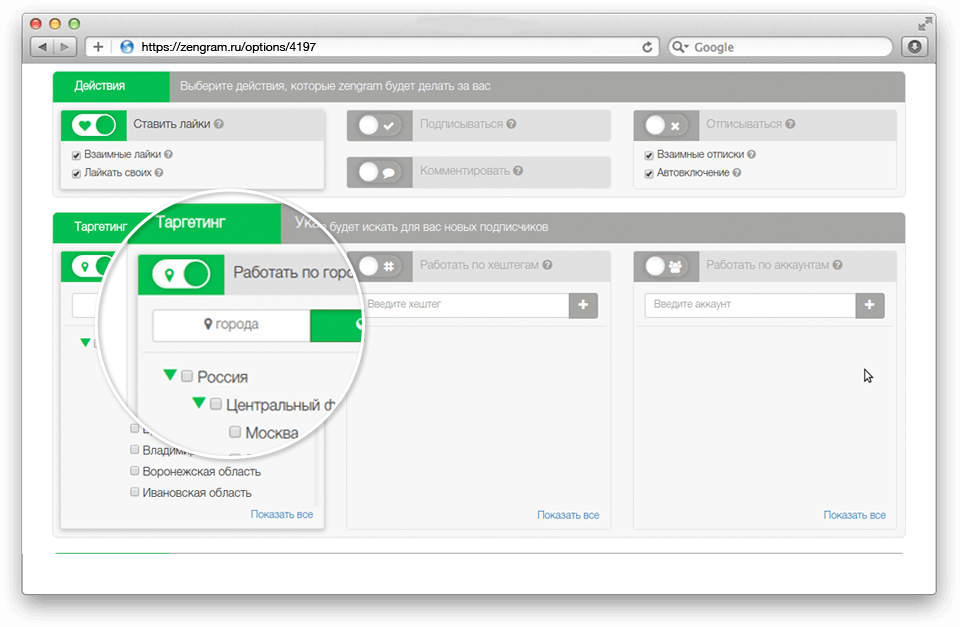
Task: Click Показать все under the hashtags panel
Action: point(568,515)
